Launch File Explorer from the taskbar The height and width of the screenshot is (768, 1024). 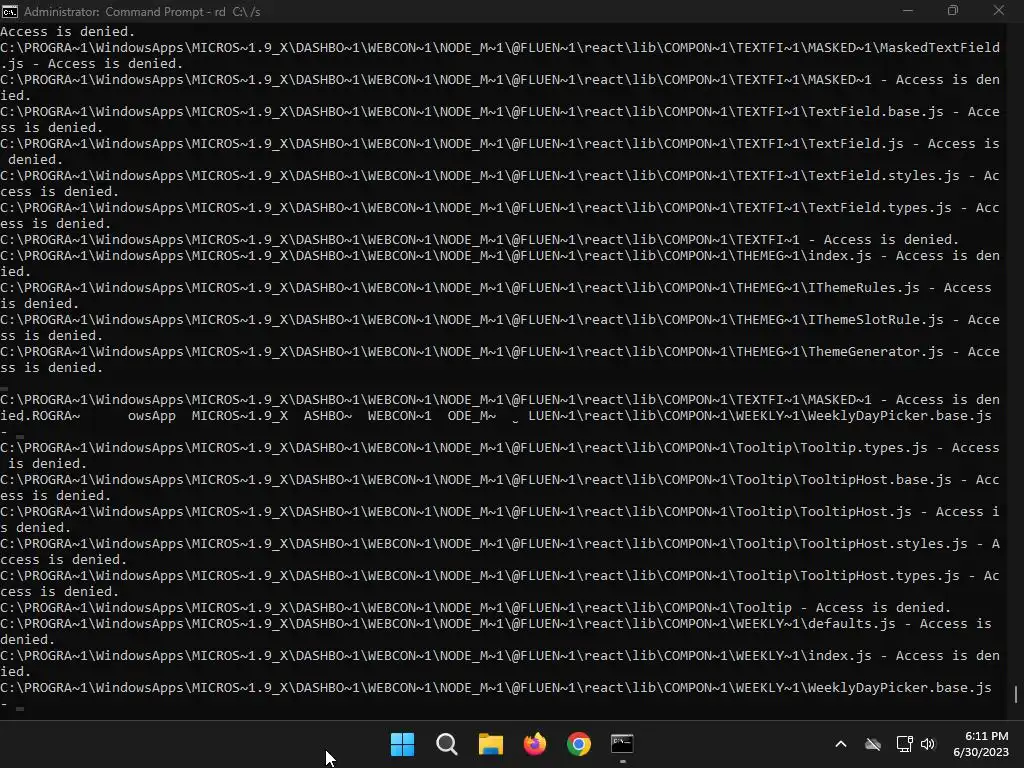[490, 744]
